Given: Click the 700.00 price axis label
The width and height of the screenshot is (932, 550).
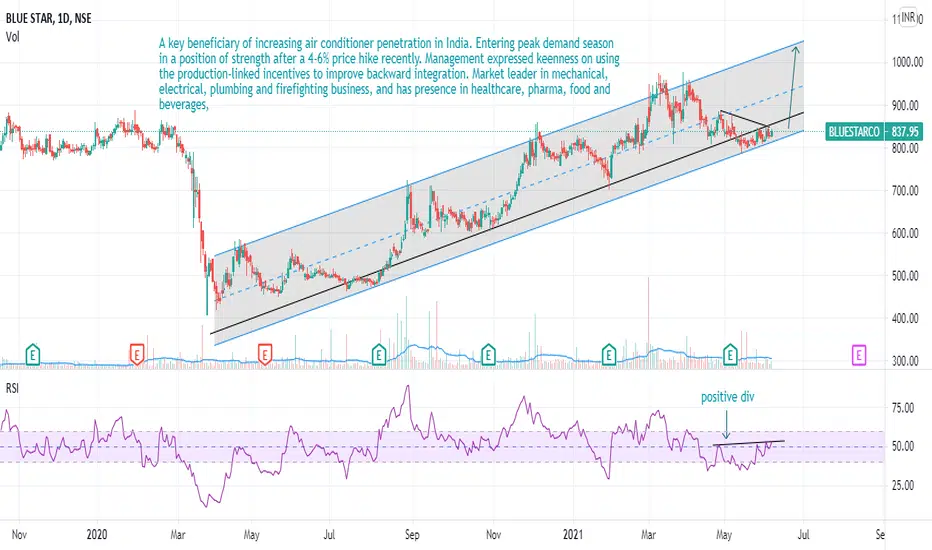Looking at the screenshot, I should [907, 191].
